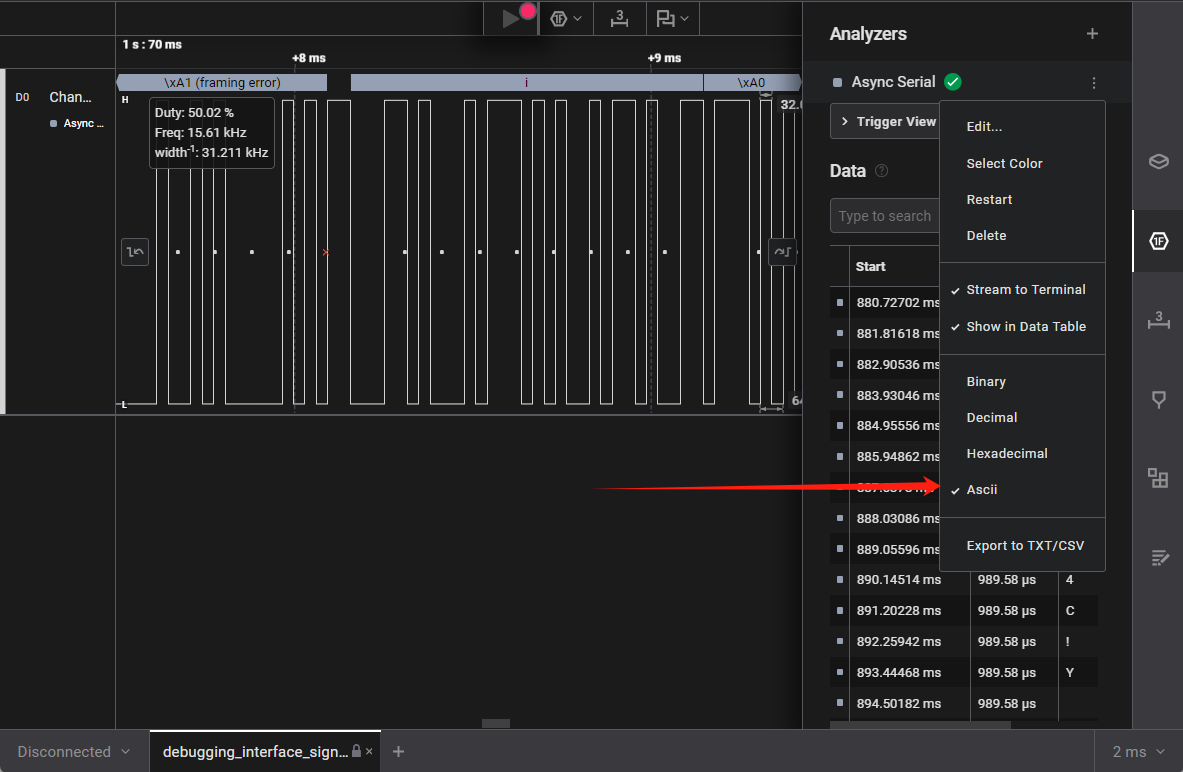Choose Export to TXT/CSV menu entry

click(x=1024, y=546)
